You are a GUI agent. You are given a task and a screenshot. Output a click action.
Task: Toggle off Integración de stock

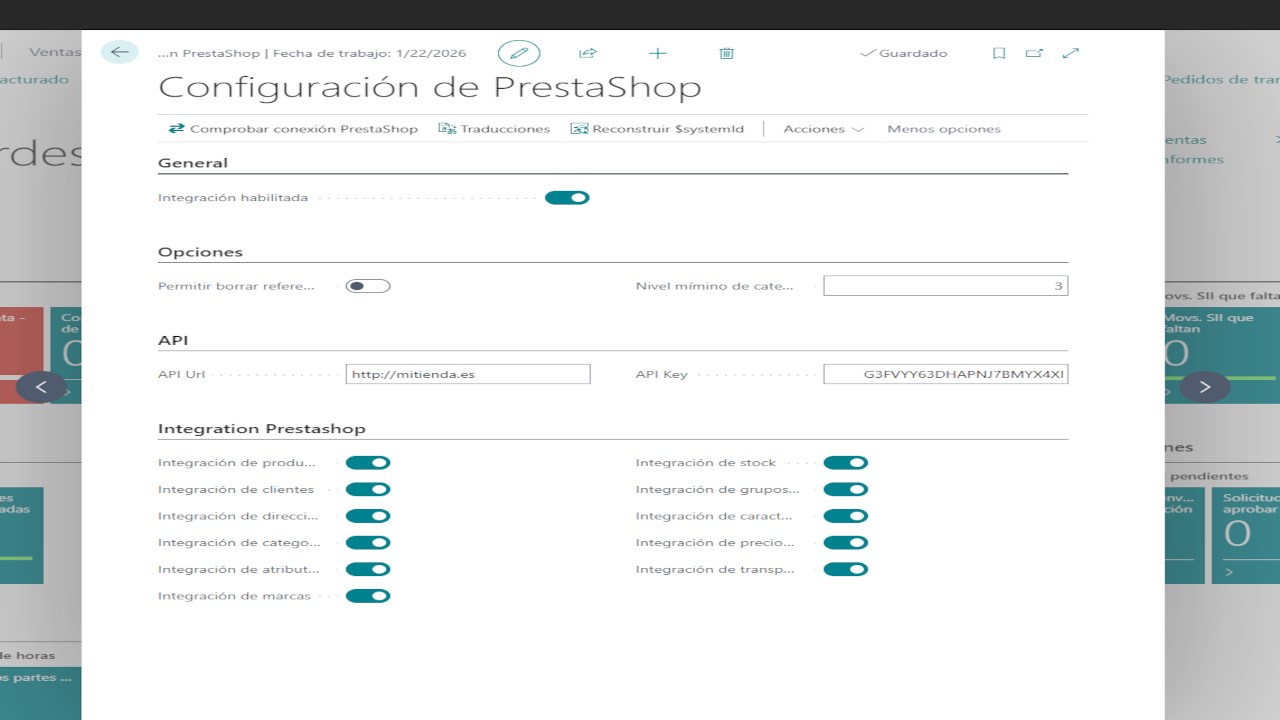(845, 462)
